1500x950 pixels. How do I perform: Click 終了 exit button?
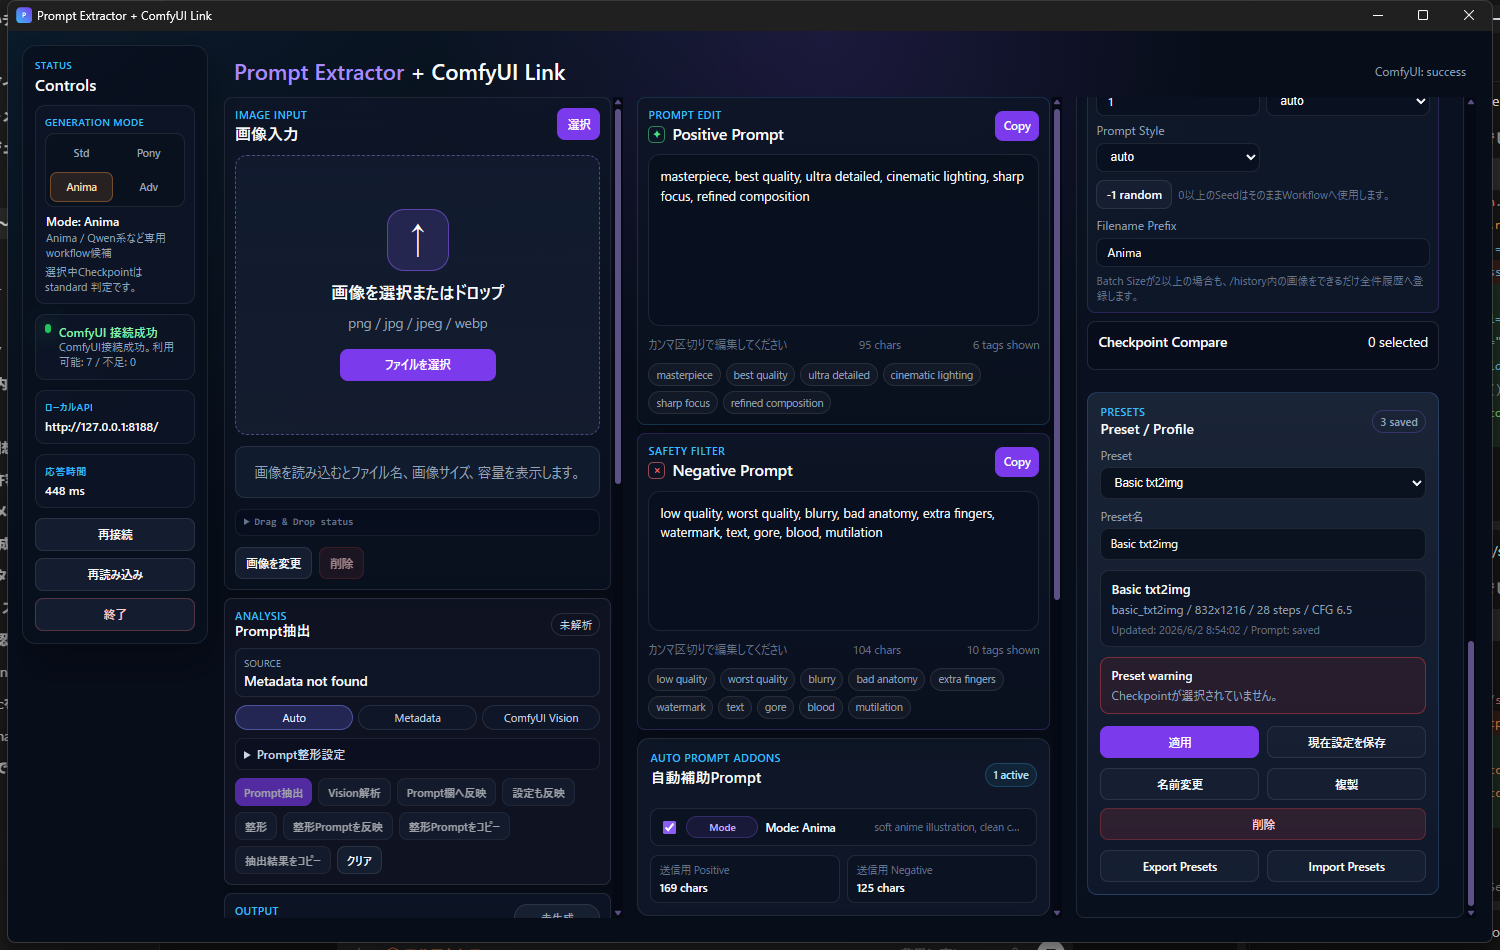[x=115, y=615]
